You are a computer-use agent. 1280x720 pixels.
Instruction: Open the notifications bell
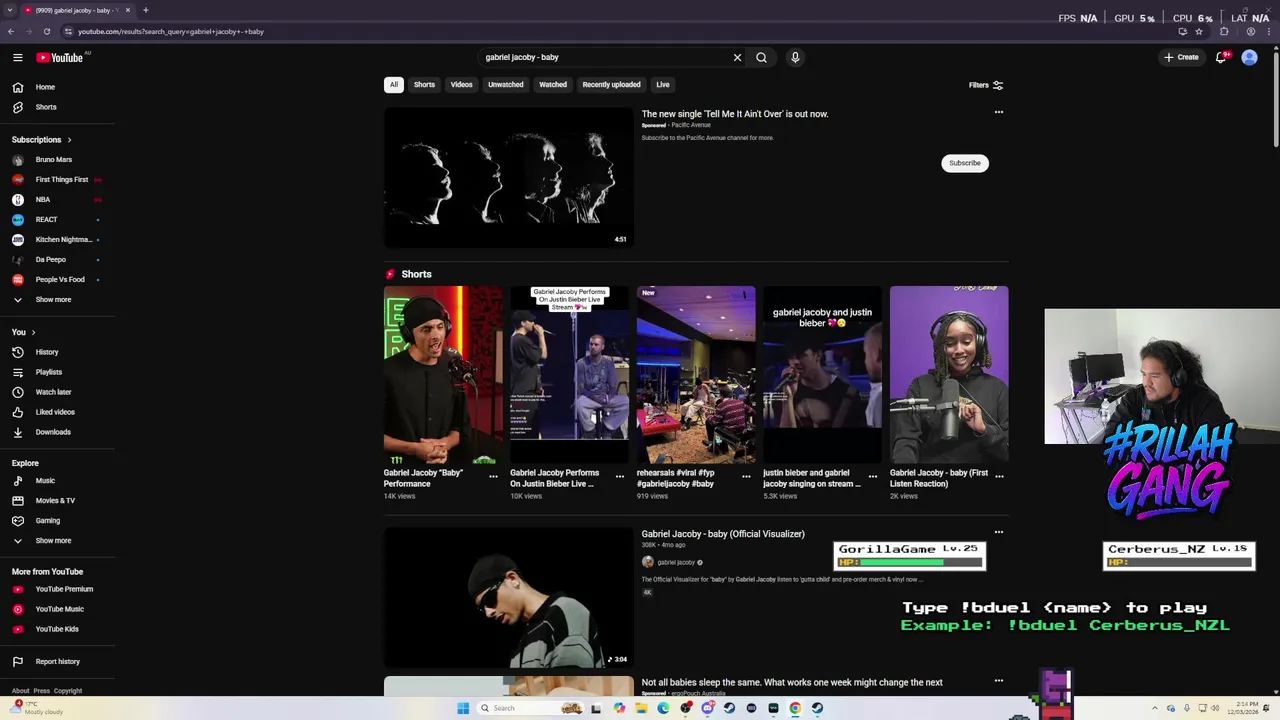click(x=1221, y=58)
